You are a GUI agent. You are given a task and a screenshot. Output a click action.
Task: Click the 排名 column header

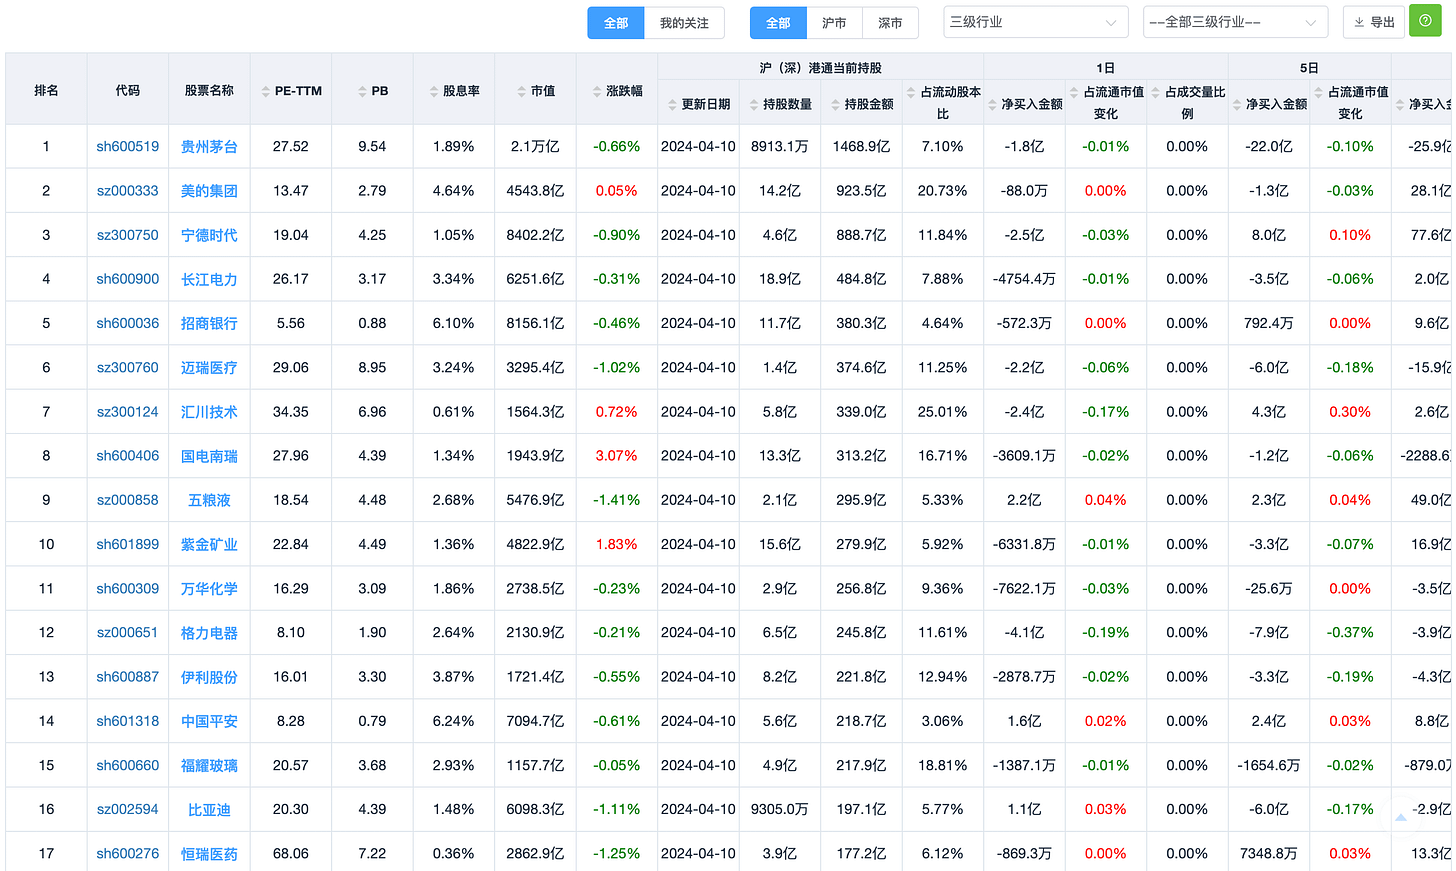pyautogui.click(x=46, y=90)
